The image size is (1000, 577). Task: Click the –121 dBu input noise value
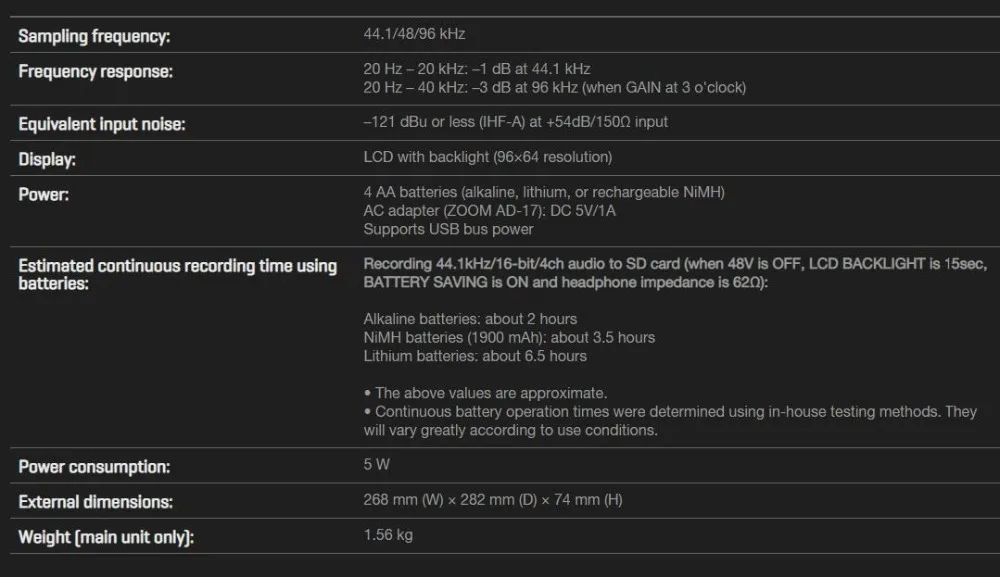pos(515,122)
